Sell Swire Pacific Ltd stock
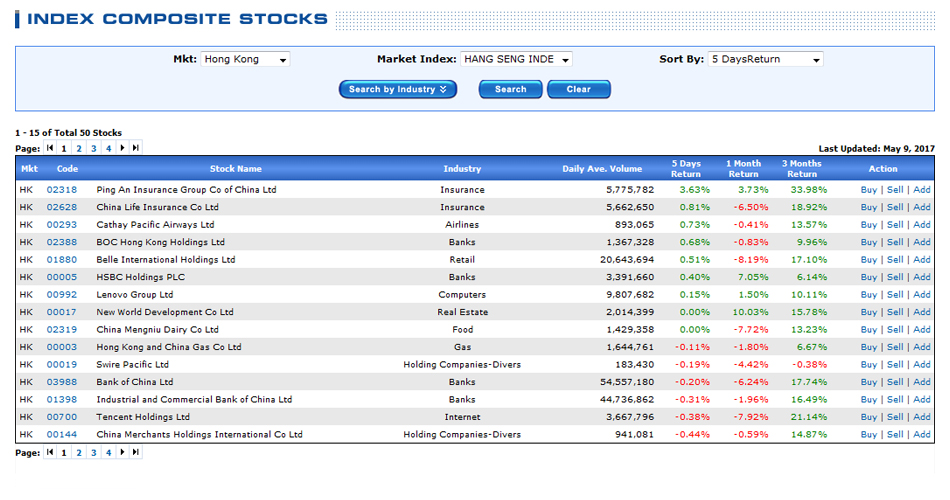Image resolution: width=950 pixels, height=500 pixels. [895, 365]
